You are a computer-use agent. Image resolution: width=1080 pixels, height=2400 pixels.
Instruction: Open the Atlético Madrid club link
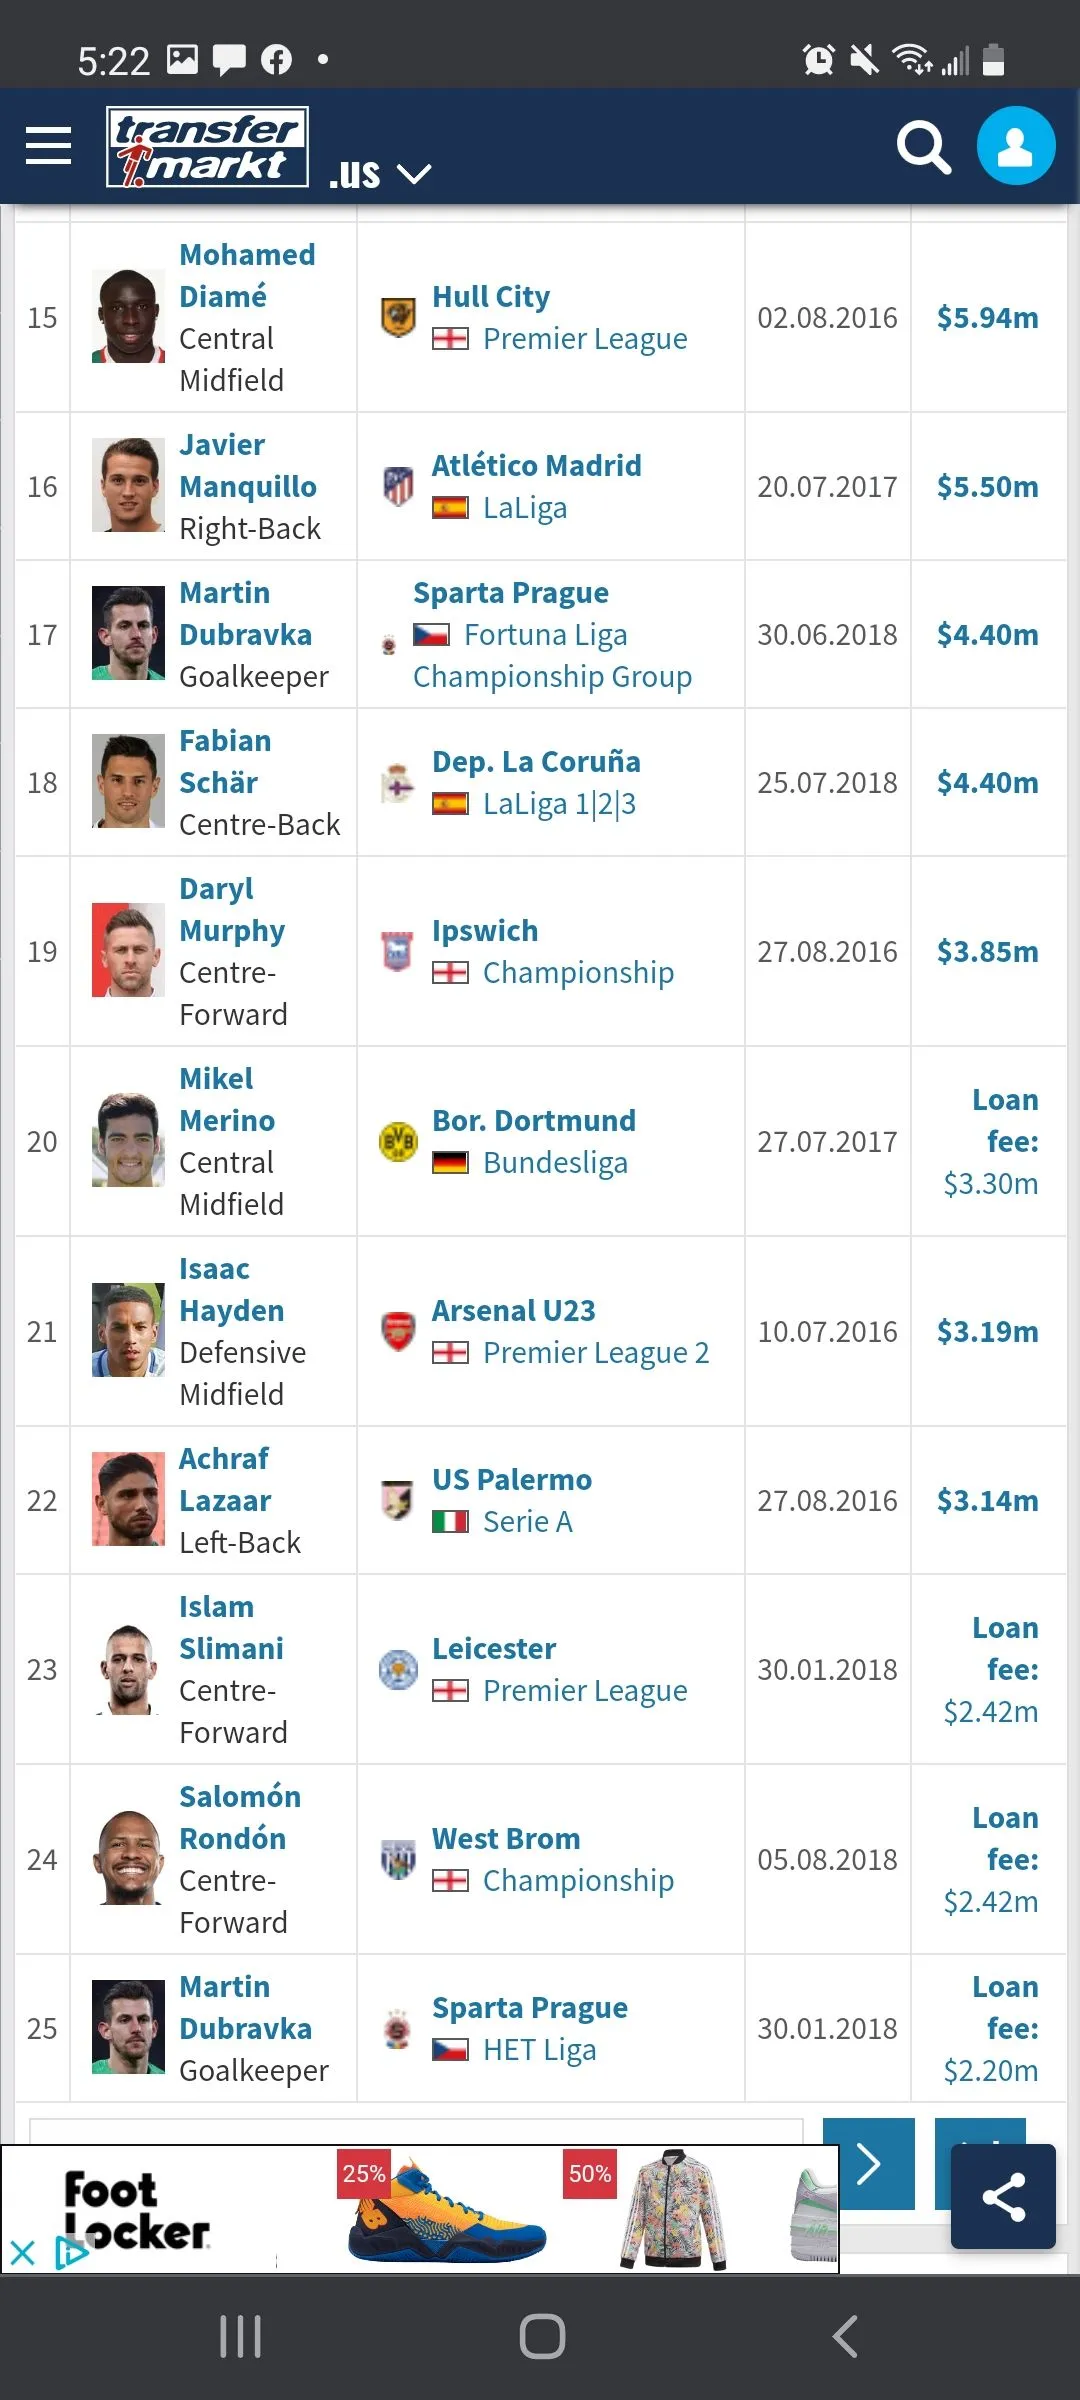[536, 466]
